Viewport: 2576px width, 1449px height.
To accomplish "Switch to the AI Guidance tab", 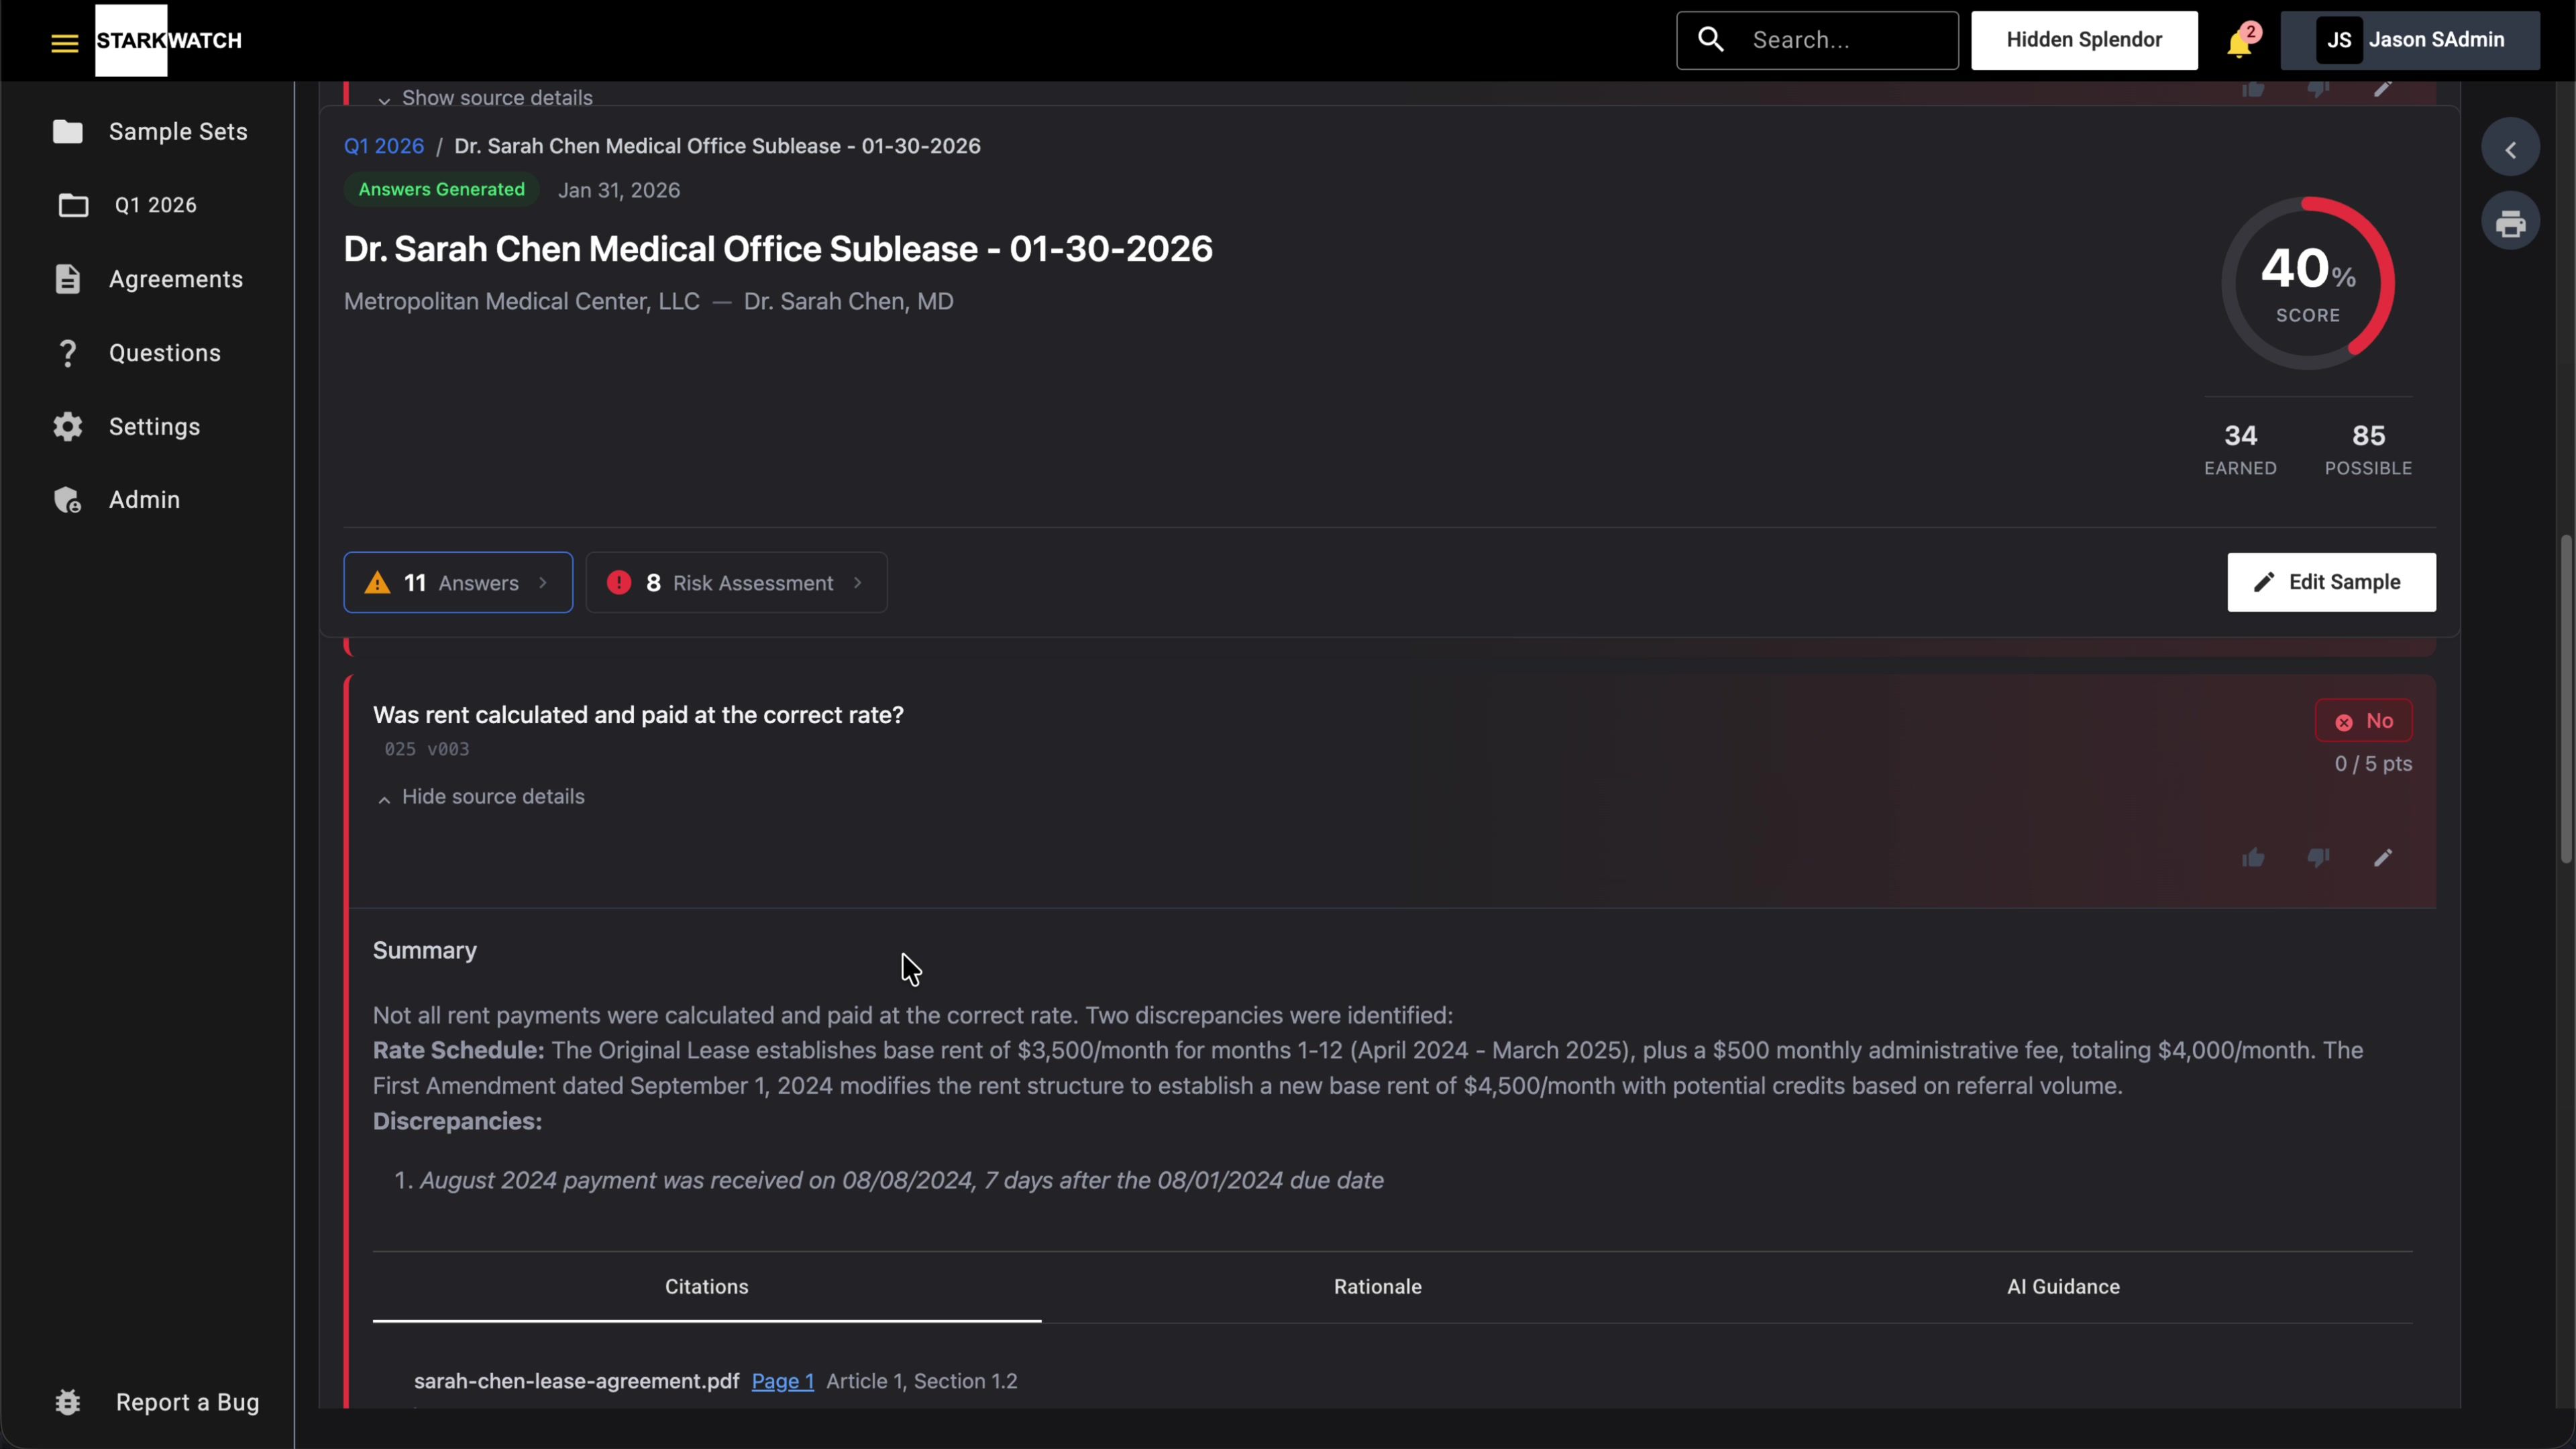I will click(2062, 1287).
